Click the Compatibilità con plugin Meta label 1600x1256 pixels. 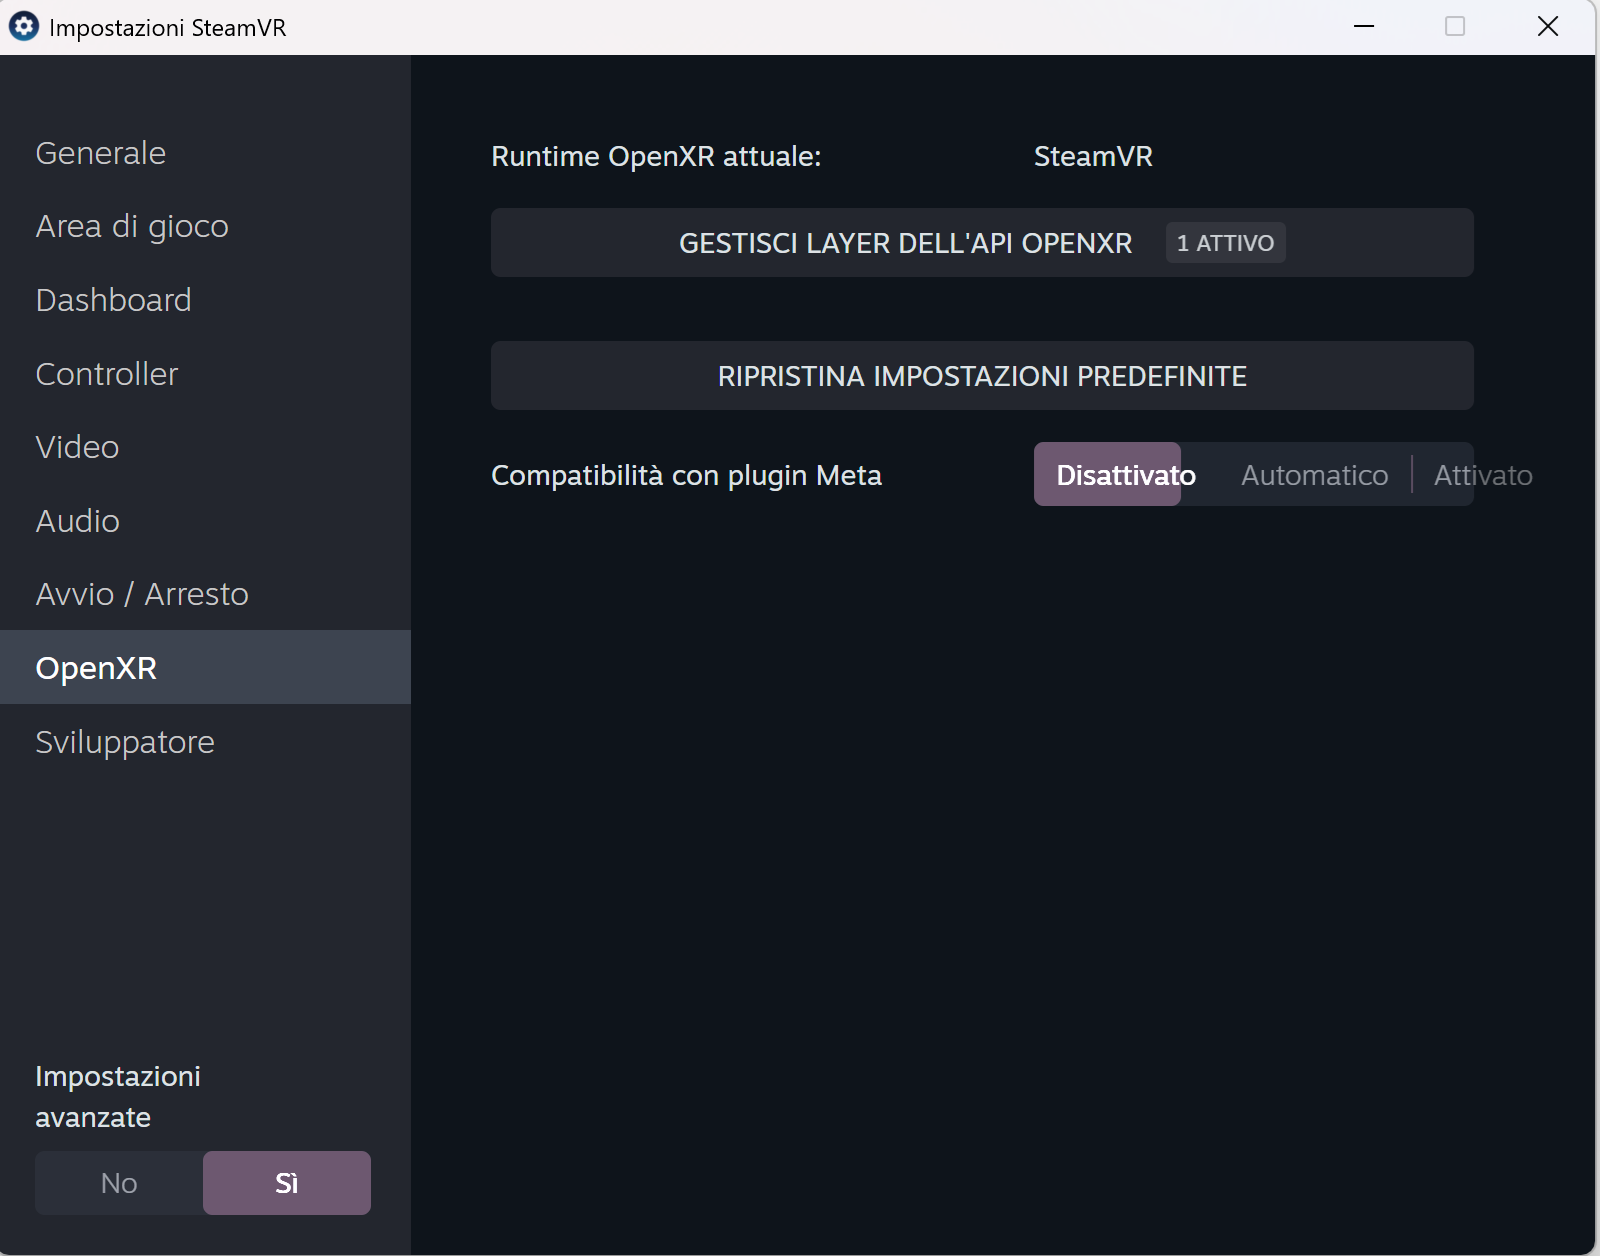click(x=686, y=475)
